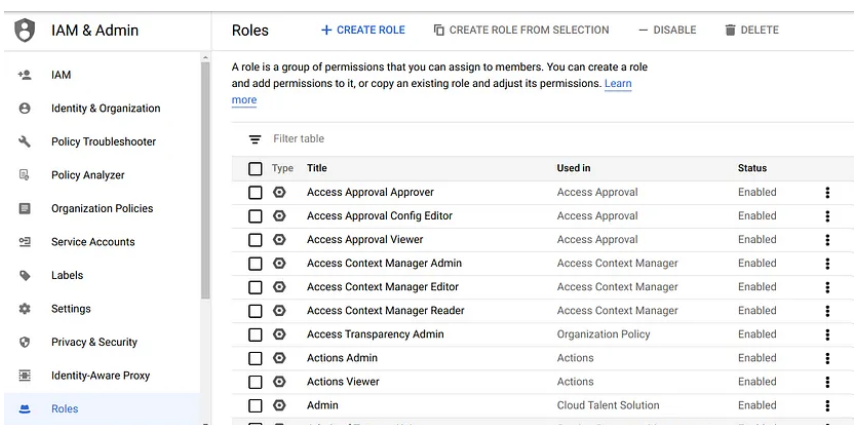Viewport: 861px width, 425px height.
Task: Select the Access Transparency Admin checkbox
Action: coord(255,335)
